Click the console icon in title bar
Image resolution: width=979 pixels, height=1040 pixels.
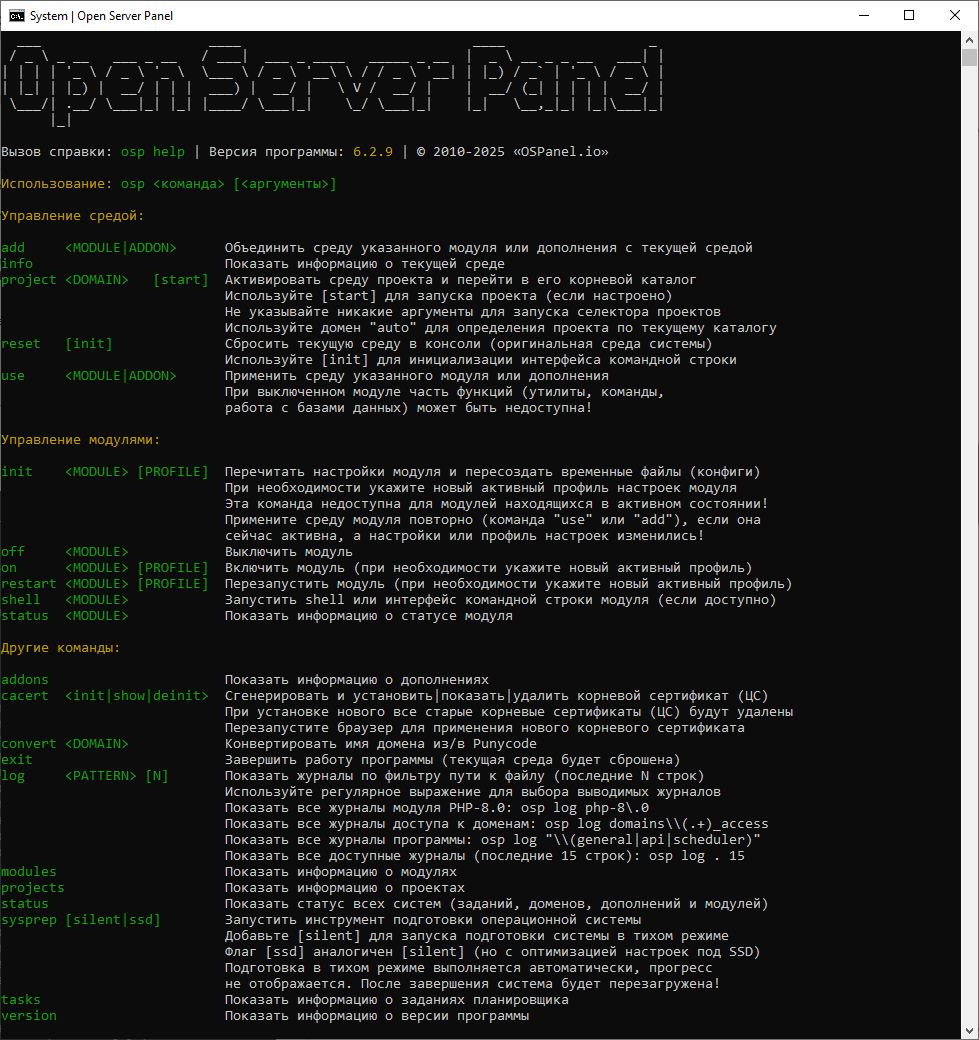coord(17,15)
